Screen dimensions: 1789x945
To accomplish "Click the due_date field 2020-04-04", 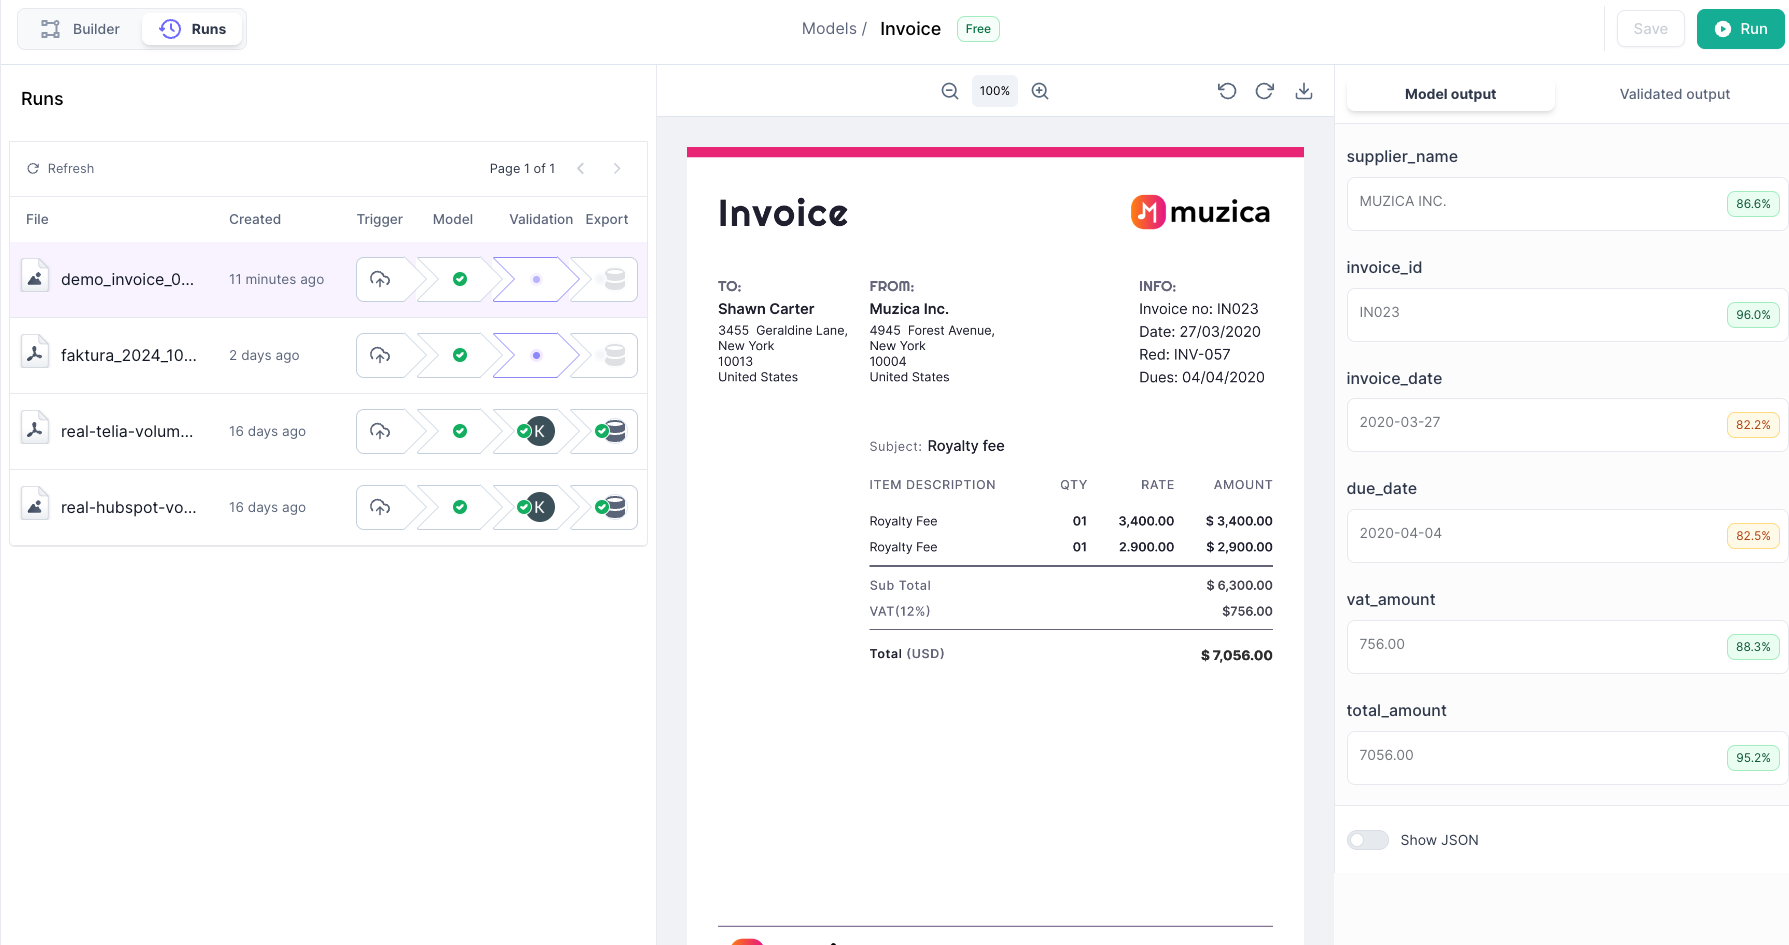I will tap(1566, 536).
